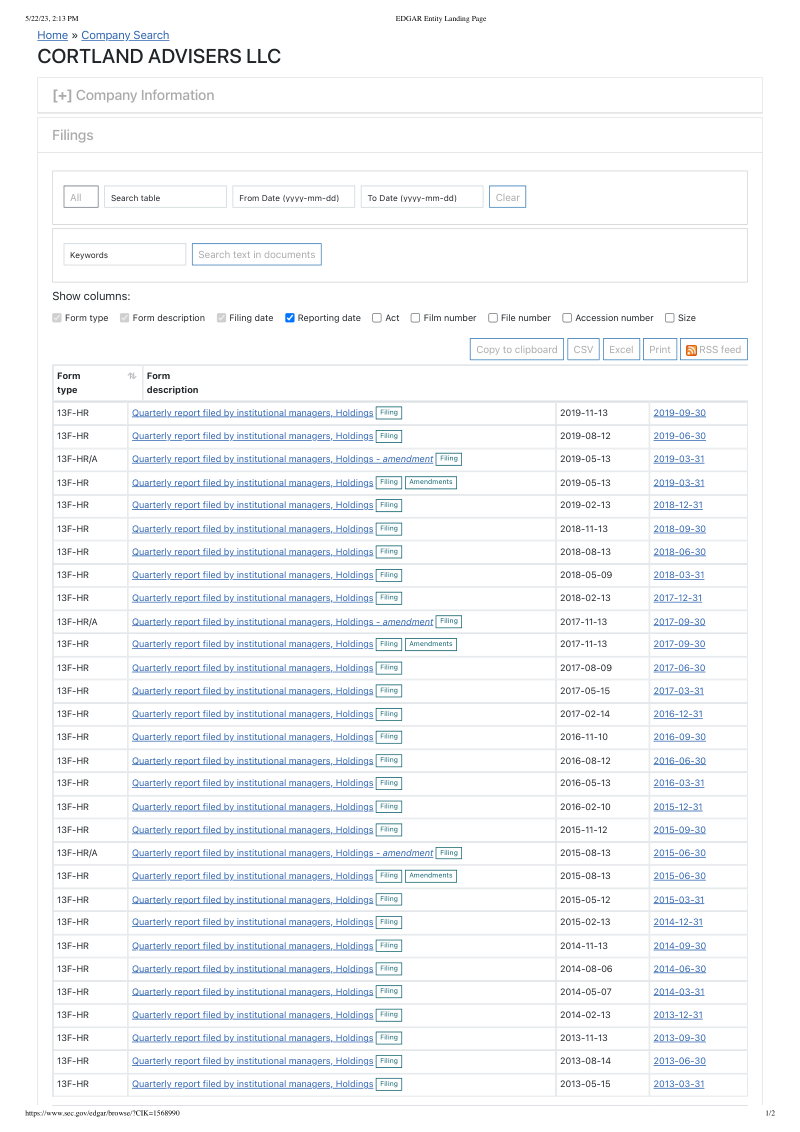The image size is (800, 1132).
Task: Click the To Date input field
Action: 422,197
